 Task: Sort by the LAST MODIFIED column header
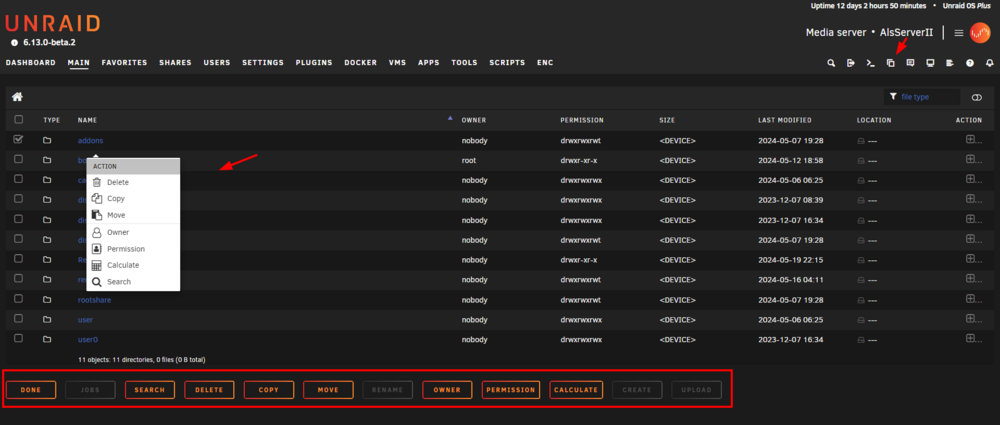click(784, 120)
